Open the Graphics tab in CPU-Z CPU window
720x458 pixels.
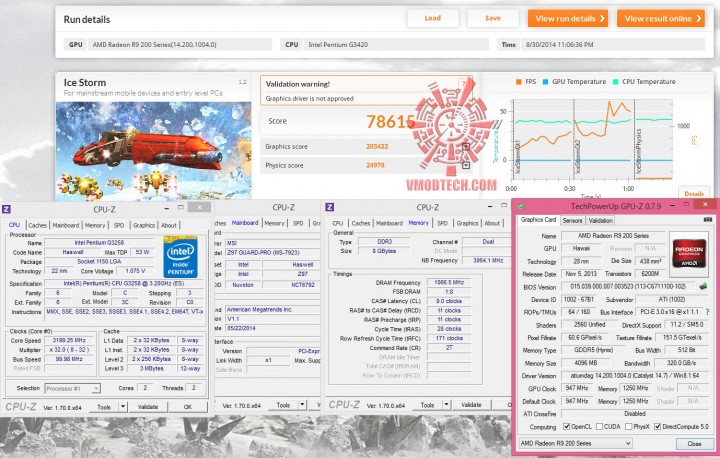144,225
